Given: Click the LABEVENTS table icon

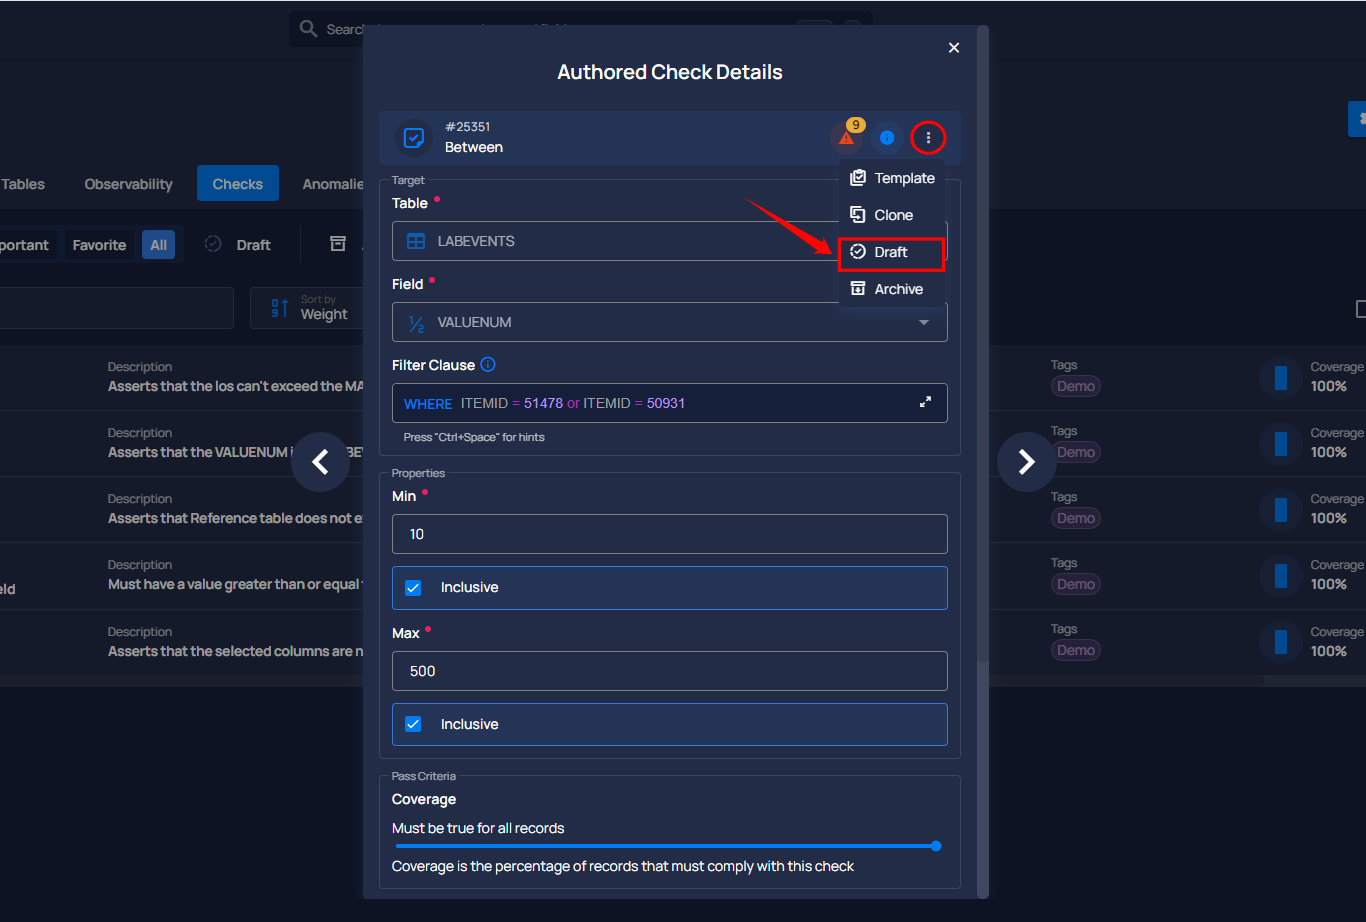Looking at the screenshot, I should tap(416, 241).
